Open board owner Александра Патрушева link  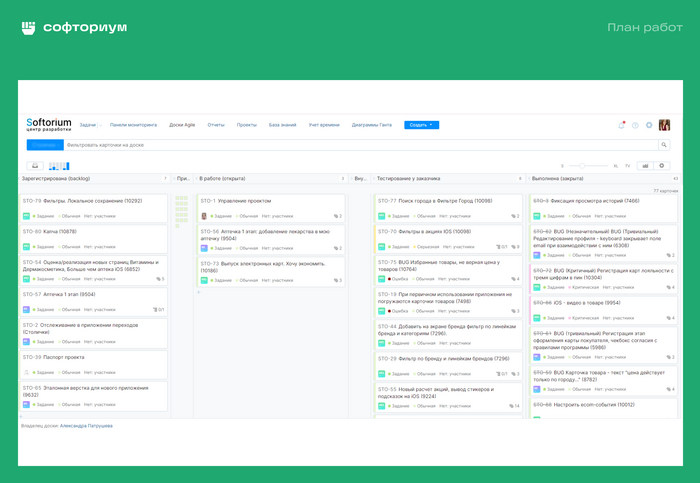pos(86,425)
